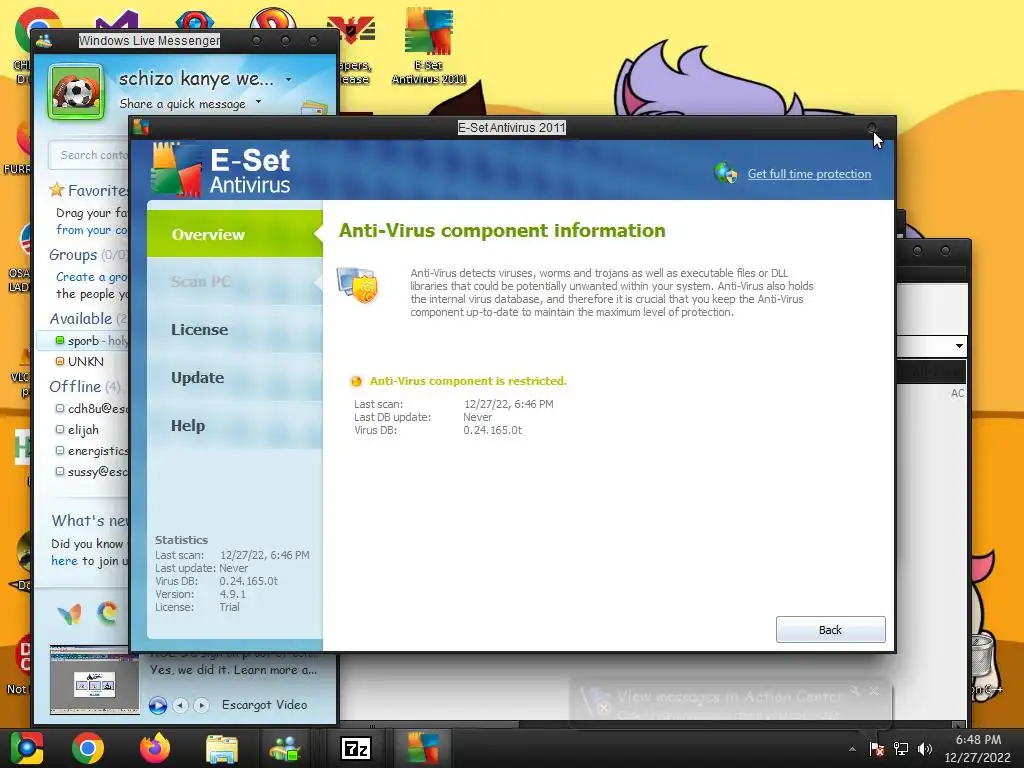Click the Recycle Bin desktop icon
Screen dimensions: 1024x768
pyautogui.click(x=982, y=656)
